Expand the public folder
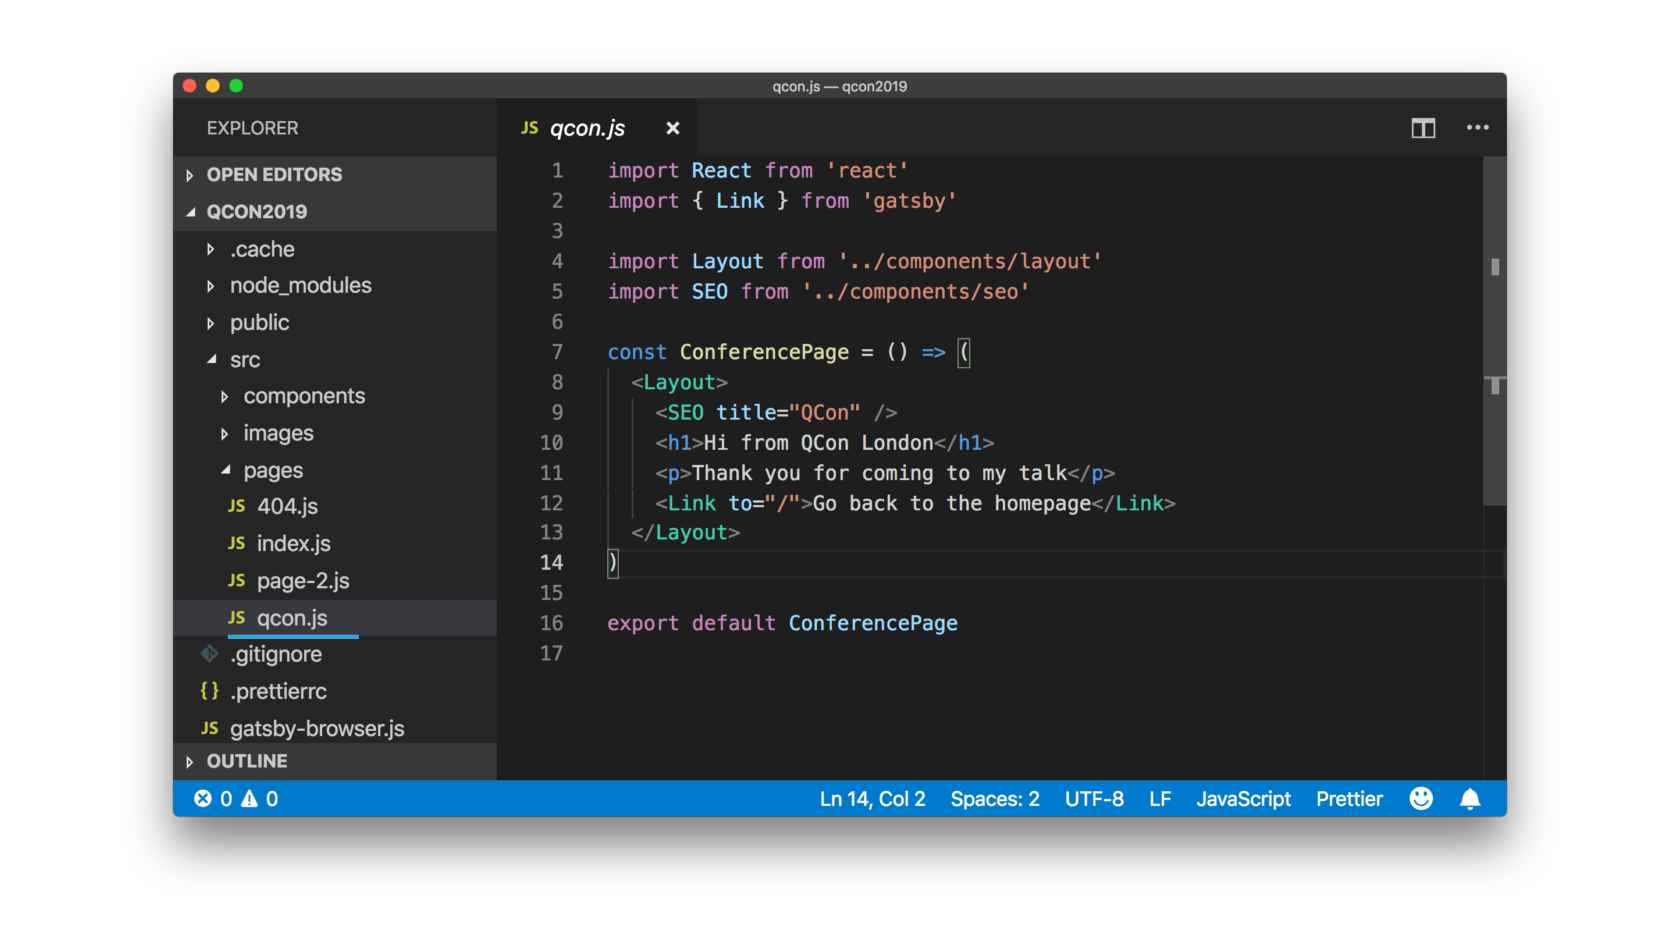This screenshot has width=1680, height=945. point(211,322)
